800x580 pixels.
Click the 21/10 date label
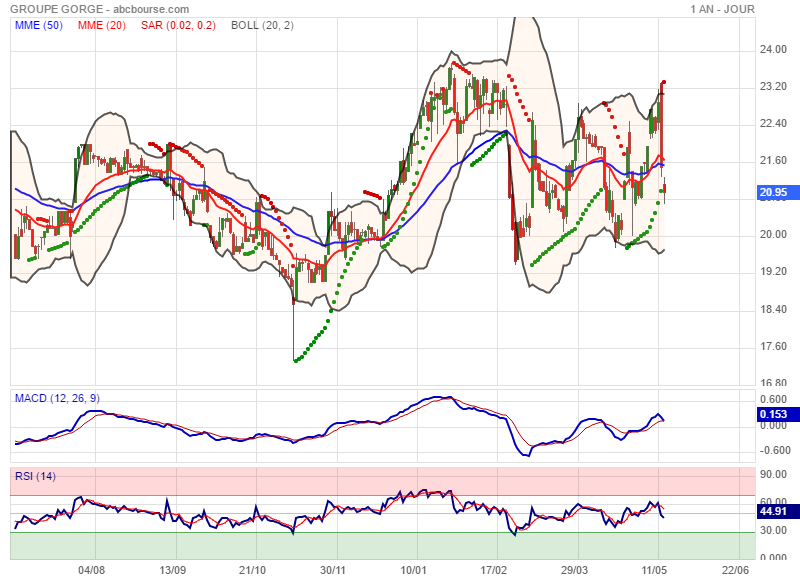(x=253, y=570)
